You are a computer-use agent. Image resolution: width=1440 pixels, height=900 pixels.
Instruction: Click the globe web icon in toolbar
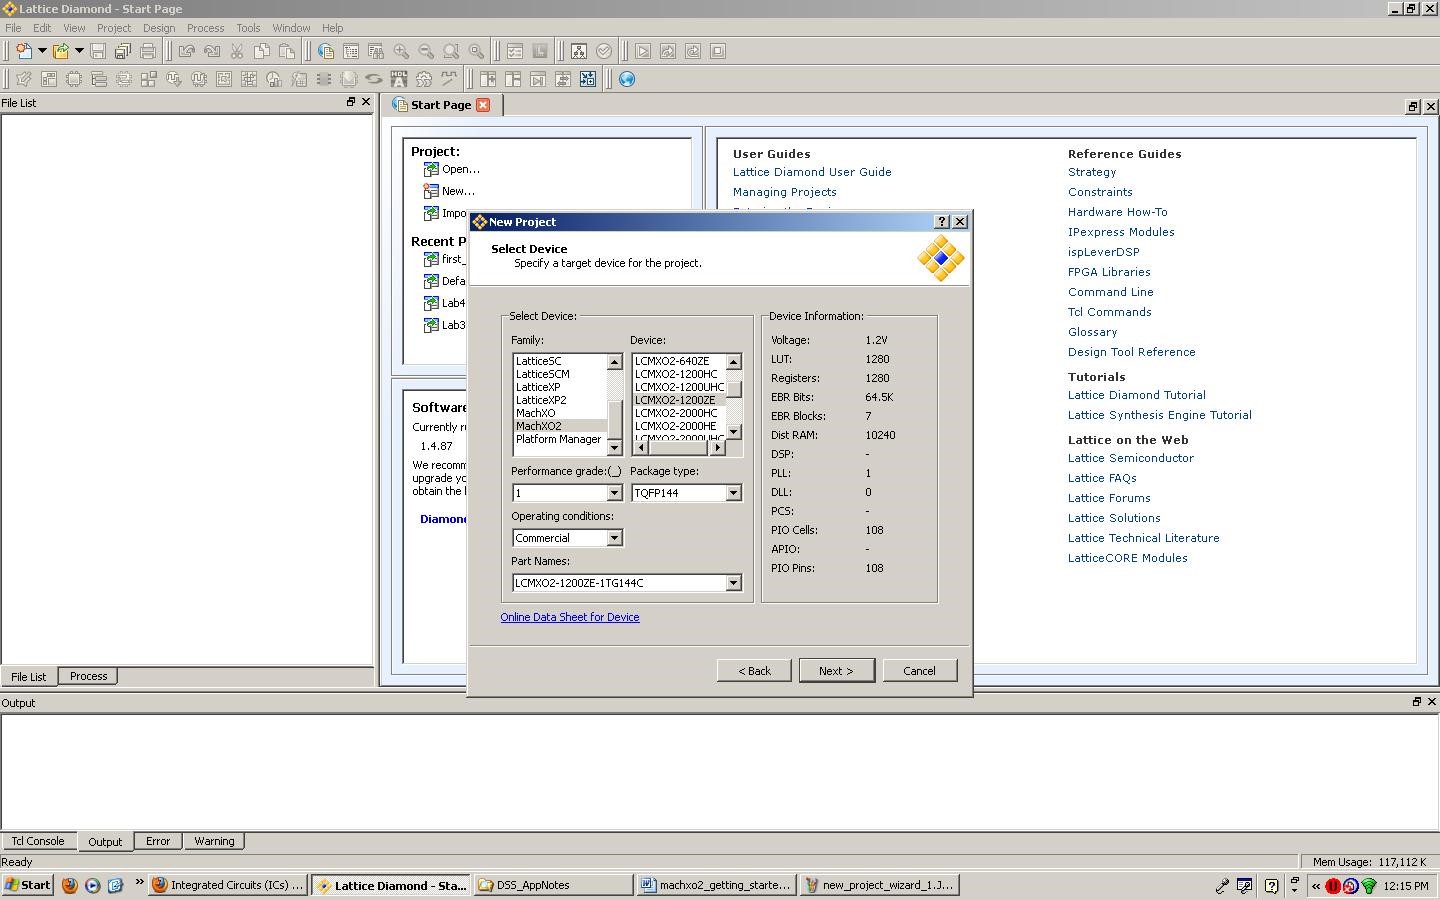[627, 79]
